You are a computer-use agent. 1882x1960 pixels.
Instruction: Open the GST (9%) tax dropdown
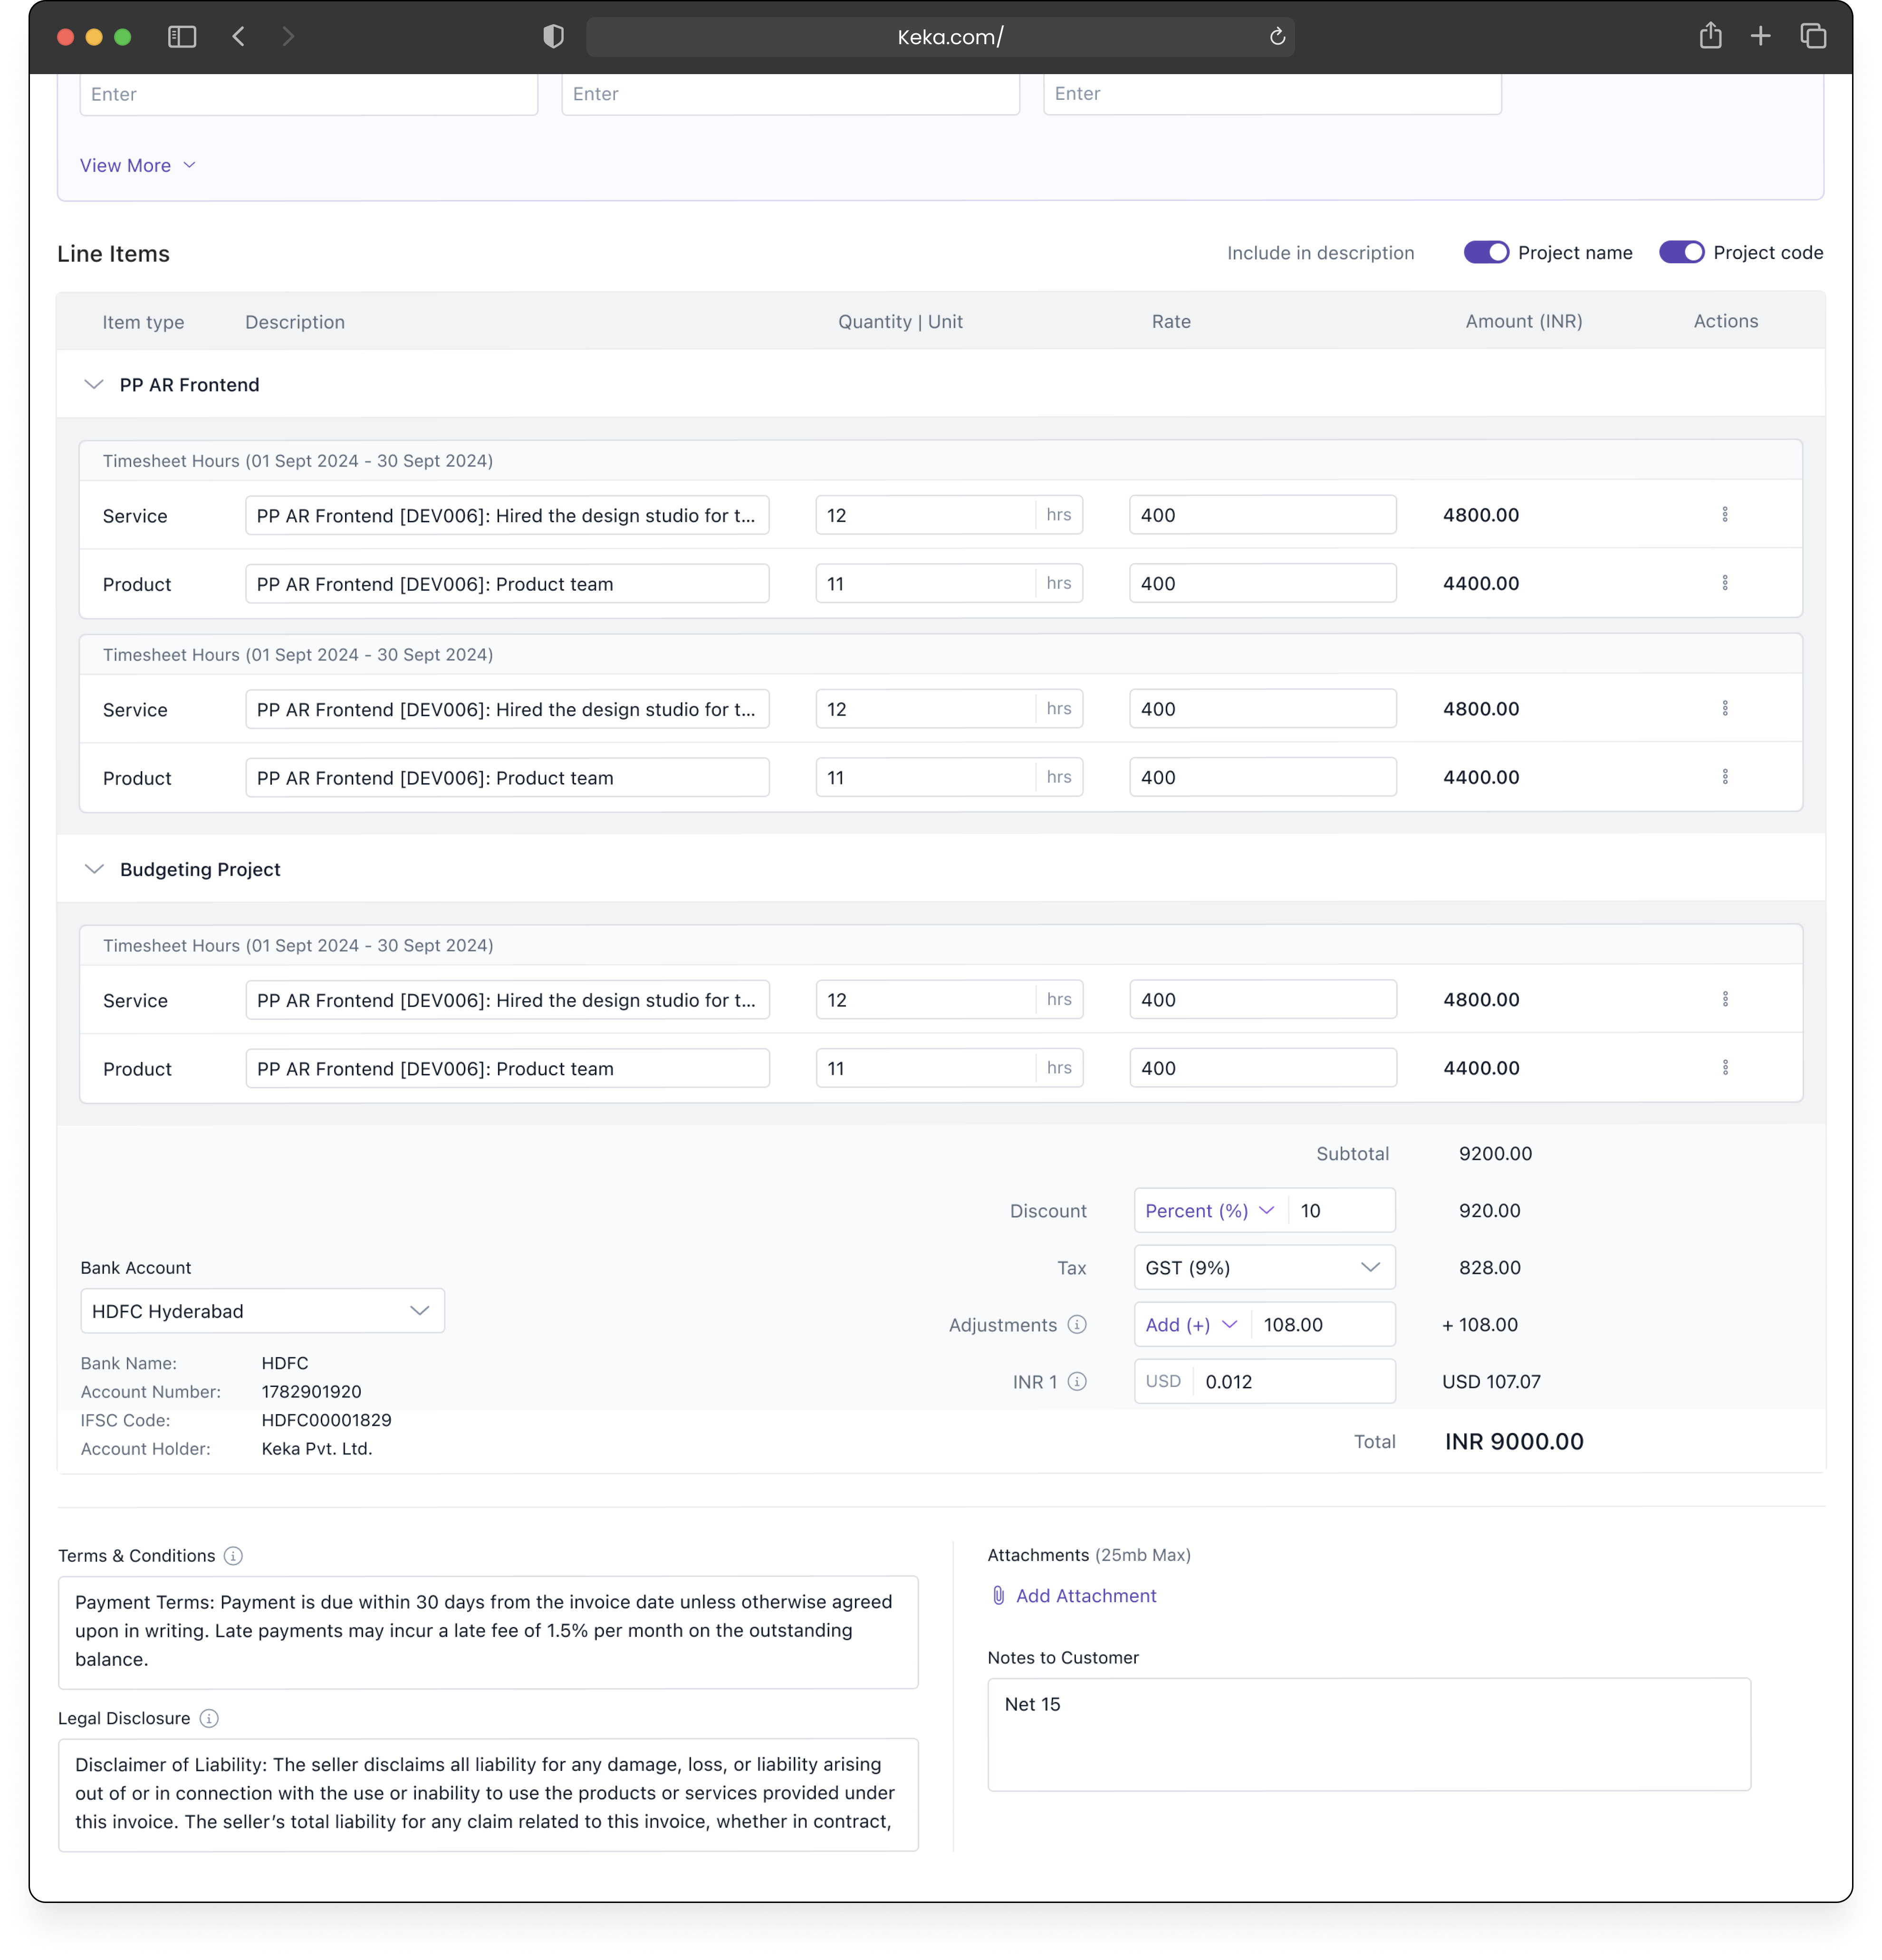(1264, 1267)
